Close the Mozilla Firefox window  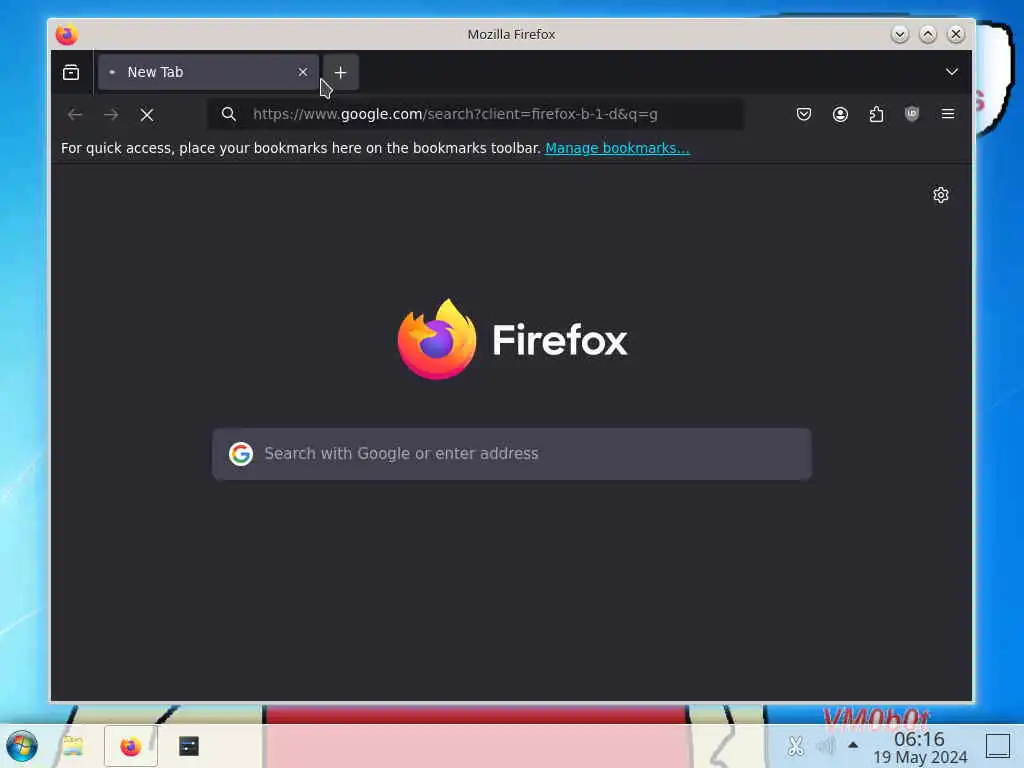[955, 34]
